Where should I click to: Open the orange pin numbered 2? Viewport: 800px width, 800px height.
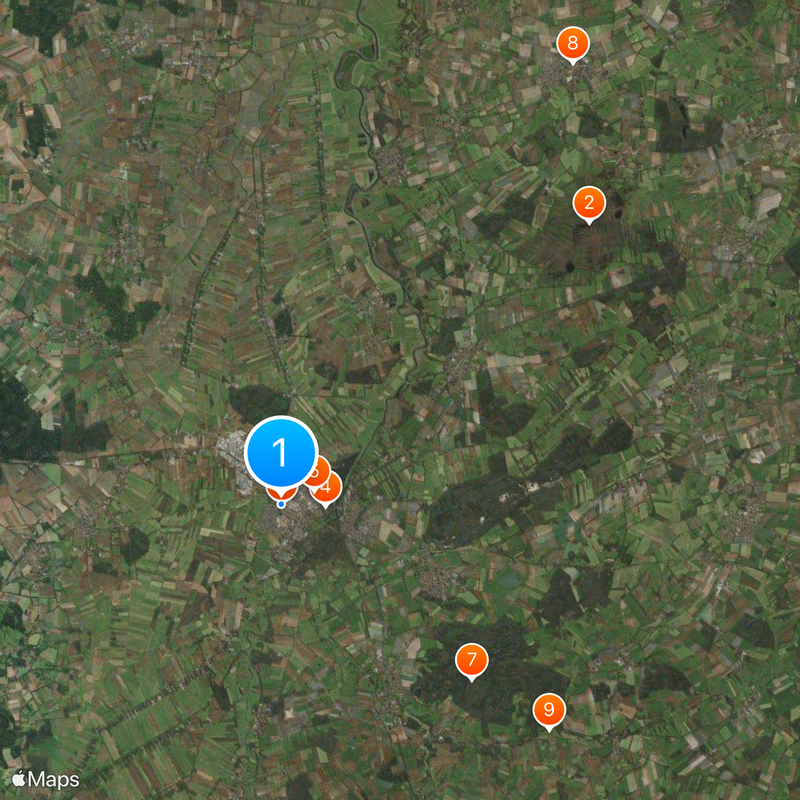[589, 204]
